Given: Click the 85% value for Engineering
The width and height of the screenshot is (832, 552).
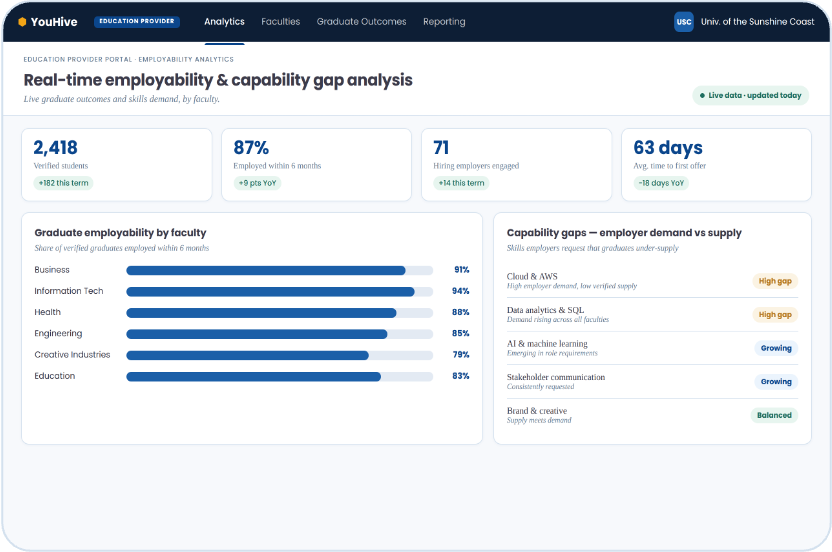Looking at the screenshot, I should (461, 333).
